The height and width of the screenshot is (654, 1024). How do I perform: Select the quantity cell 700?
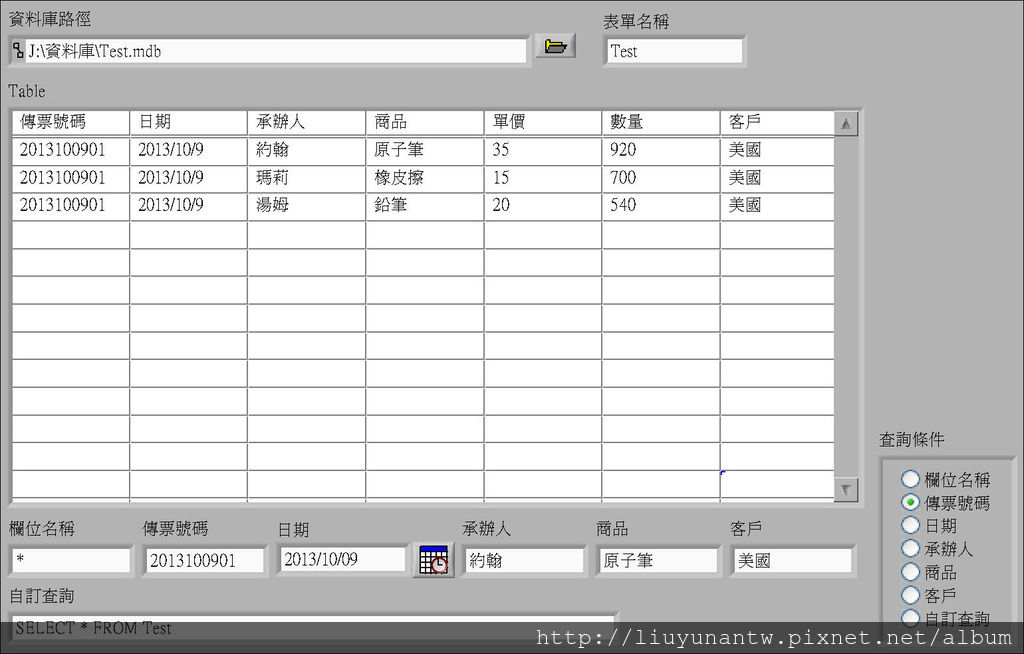tap(661, 178)
